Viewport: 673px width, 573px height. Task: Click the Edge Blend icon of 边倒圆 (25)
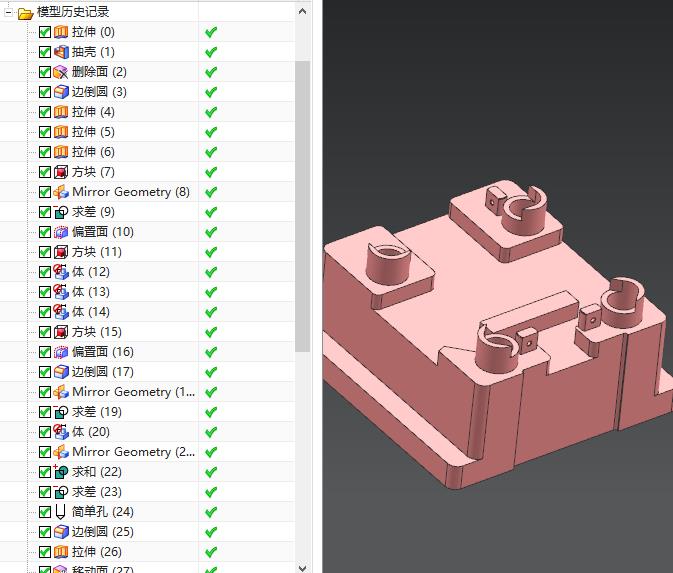61,532
